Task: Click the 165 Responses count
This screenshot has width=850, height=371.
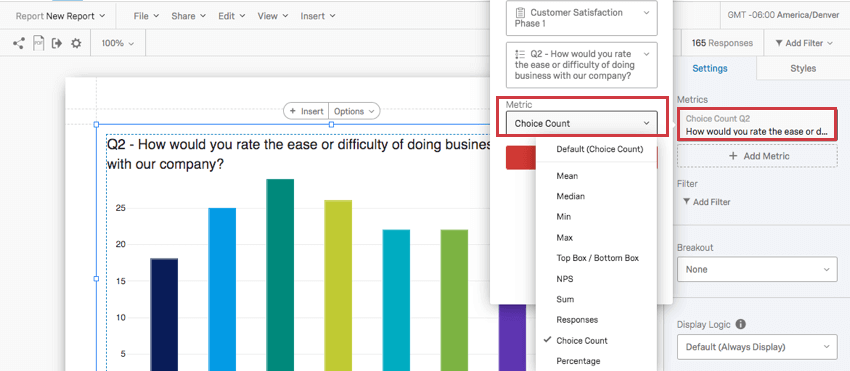Action: click(722, 43)
